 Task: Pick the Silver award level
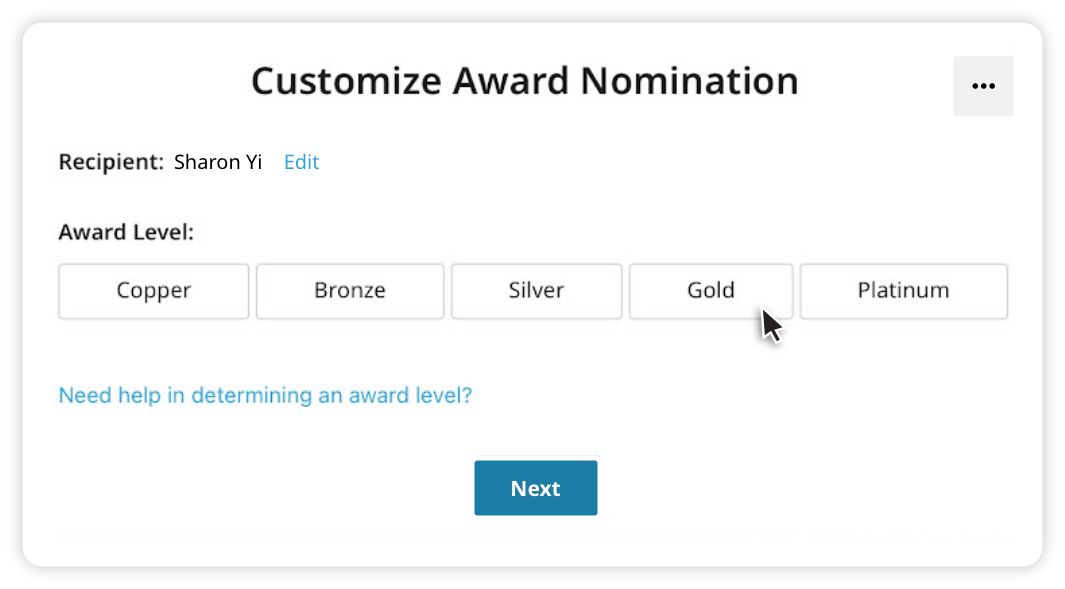click(x=536, y=291)
